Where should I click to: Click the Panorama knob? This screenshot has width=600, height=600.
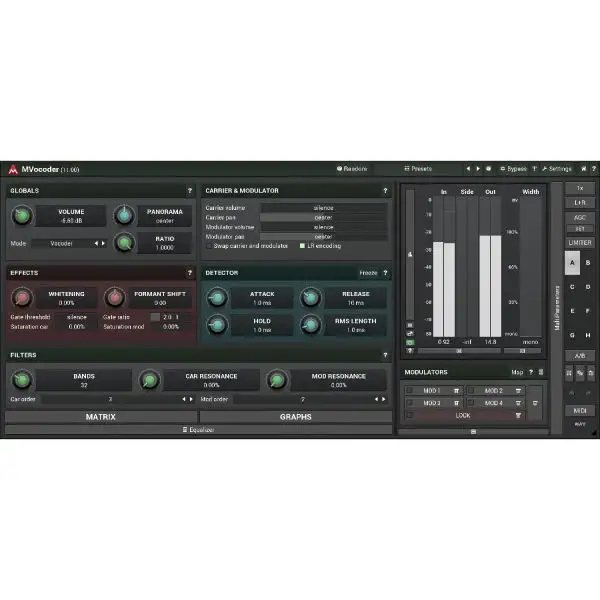point(124,216)
